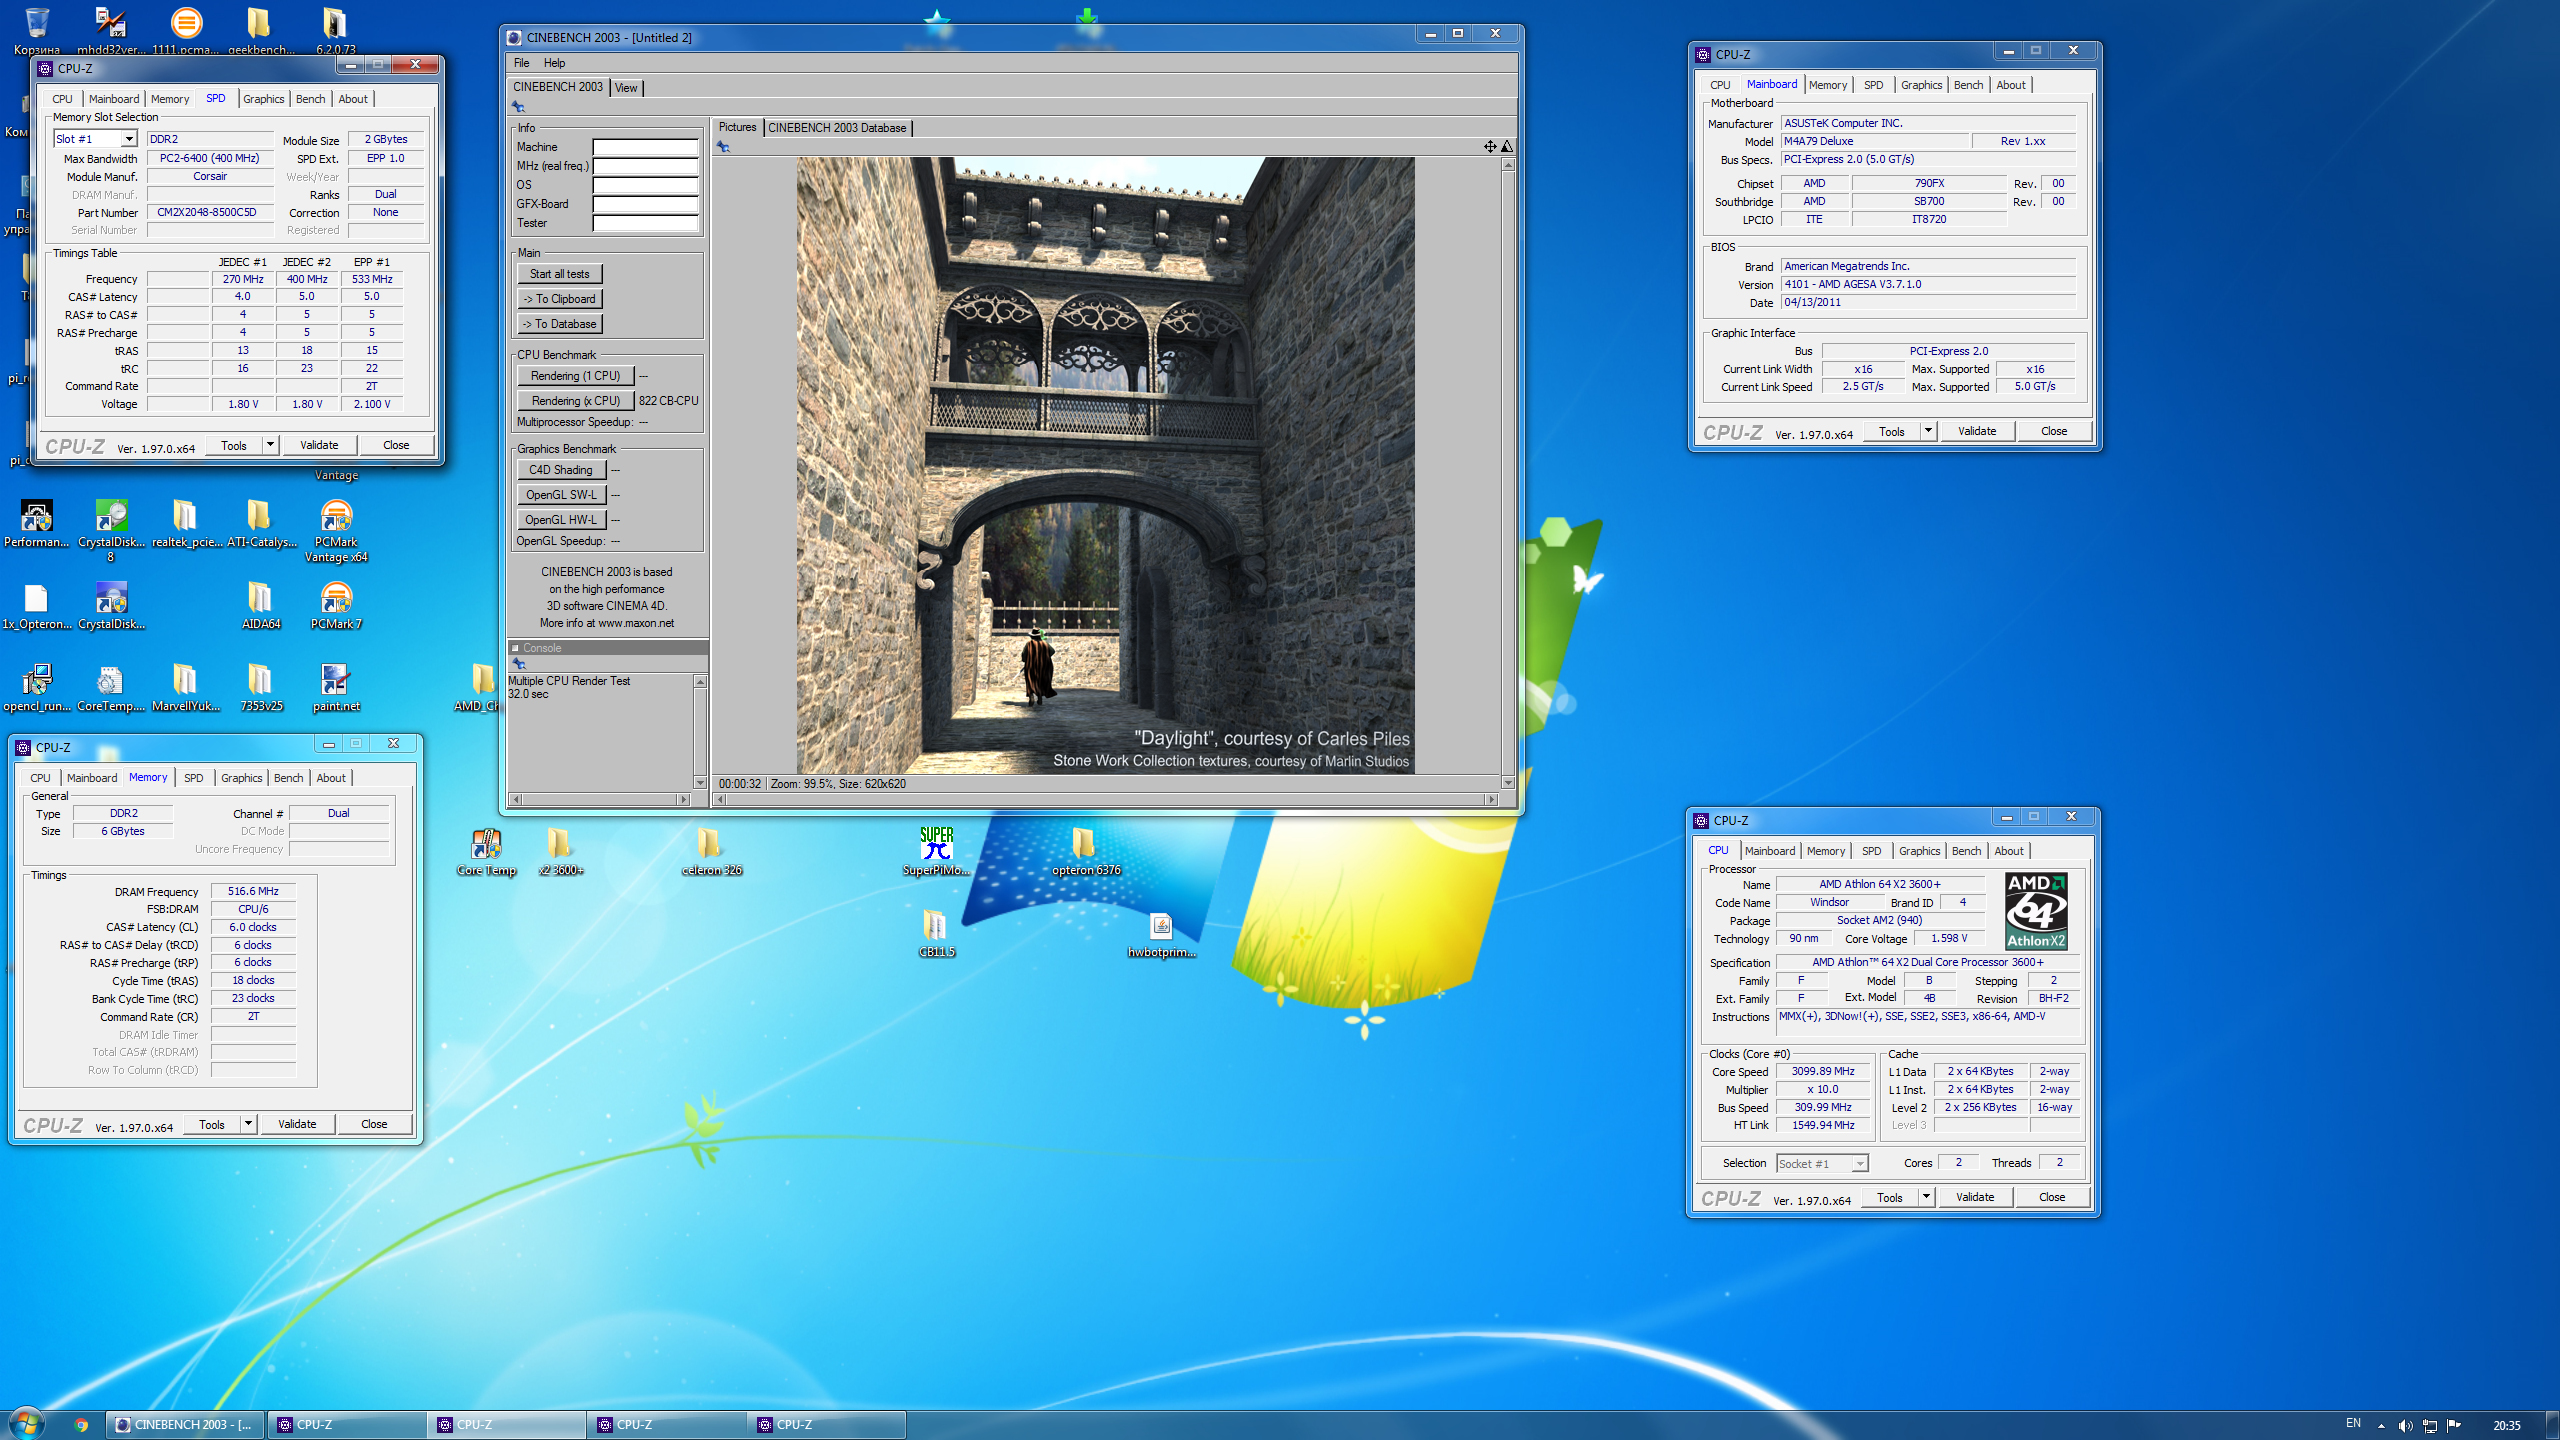This screenshot has height=1440, width=2560.
Task: Open hwbotprime desktop file
Action: (1161, 934)
